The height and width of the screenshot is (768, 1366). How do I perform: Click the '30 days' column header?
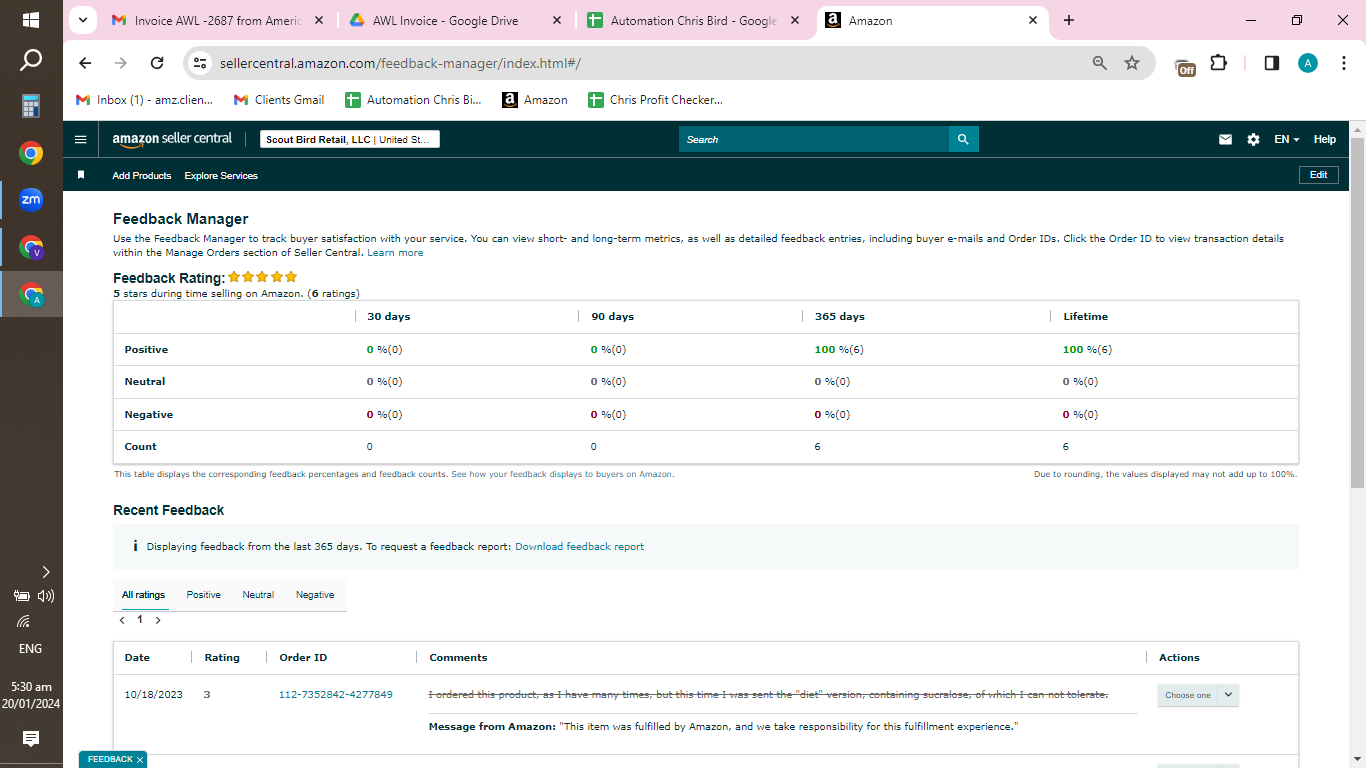tap(389, 316)
